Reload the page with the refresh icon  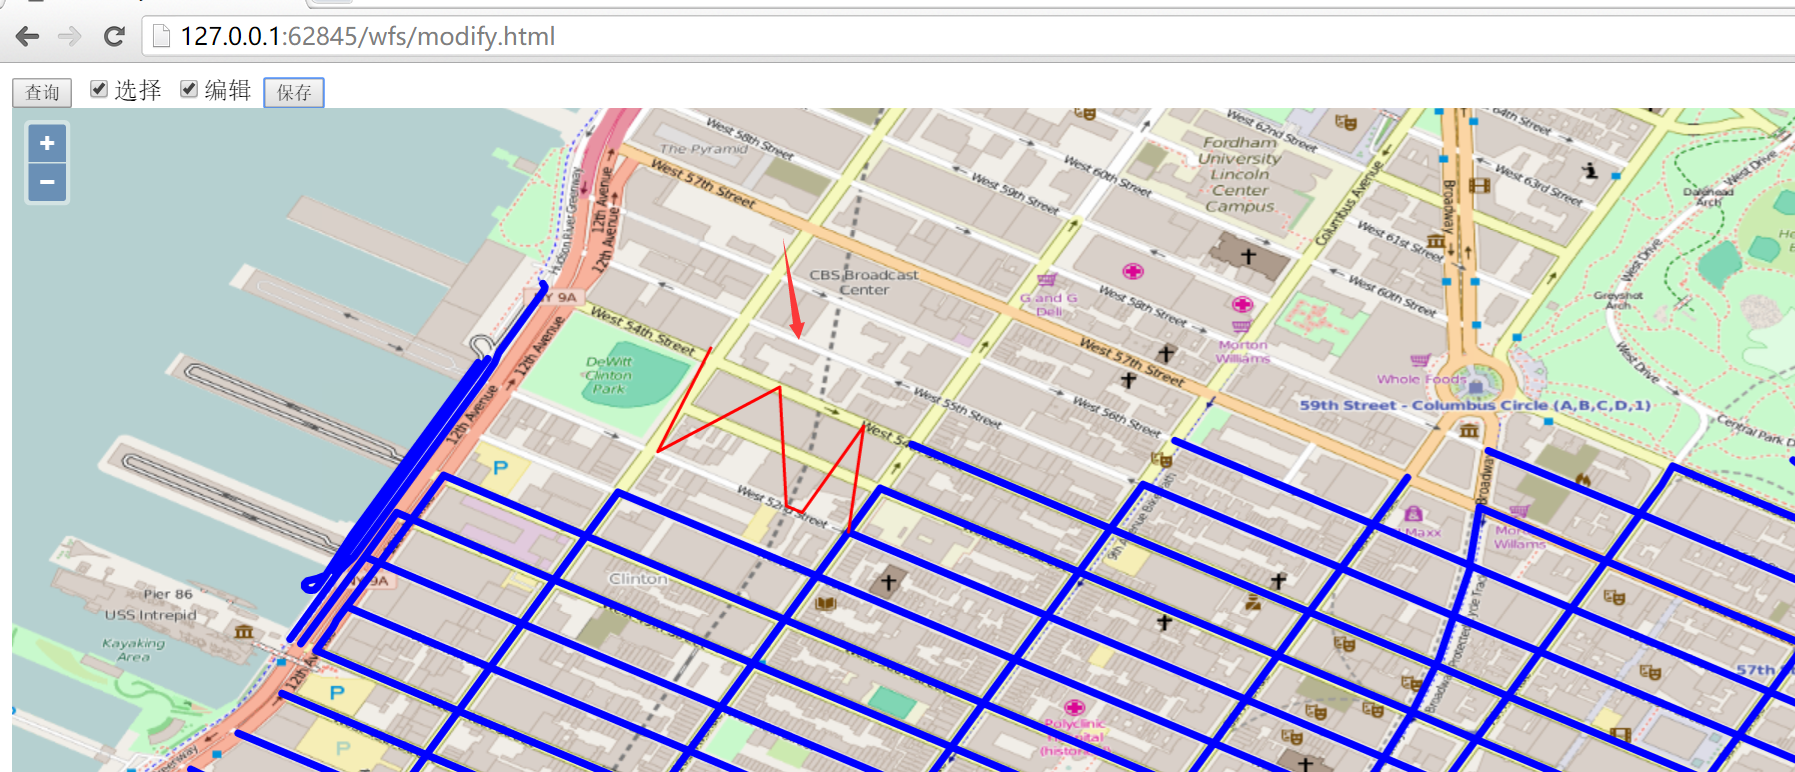coord(114,36)
